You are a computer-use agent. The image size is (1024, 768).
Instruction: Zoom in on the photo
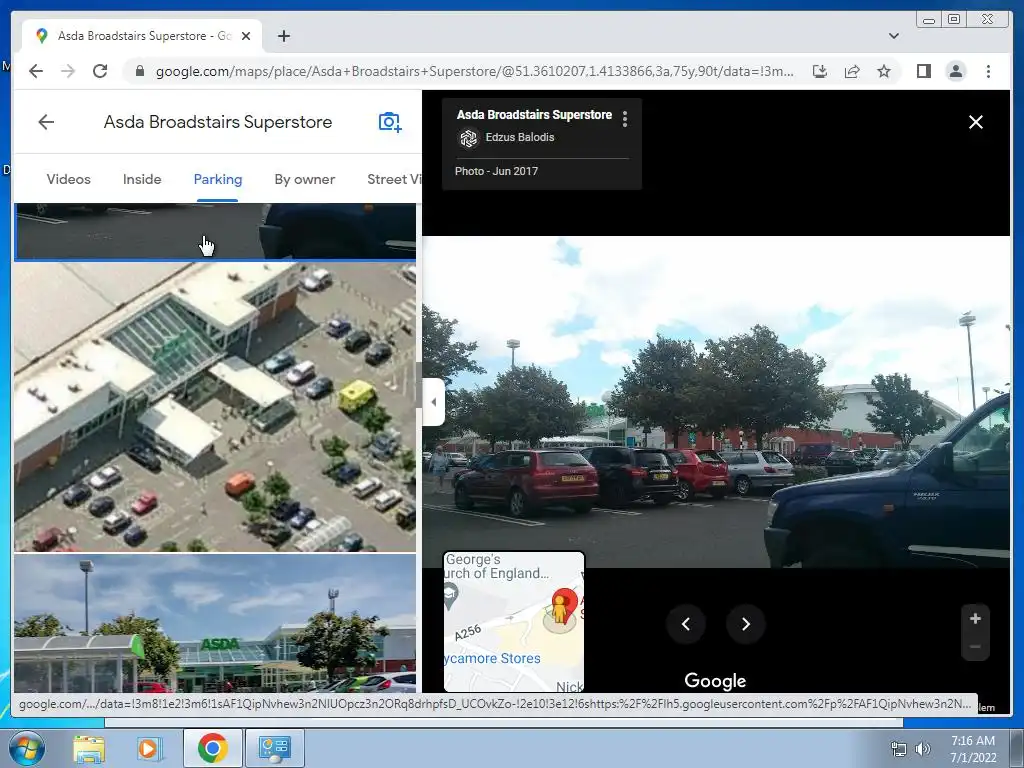975,618
